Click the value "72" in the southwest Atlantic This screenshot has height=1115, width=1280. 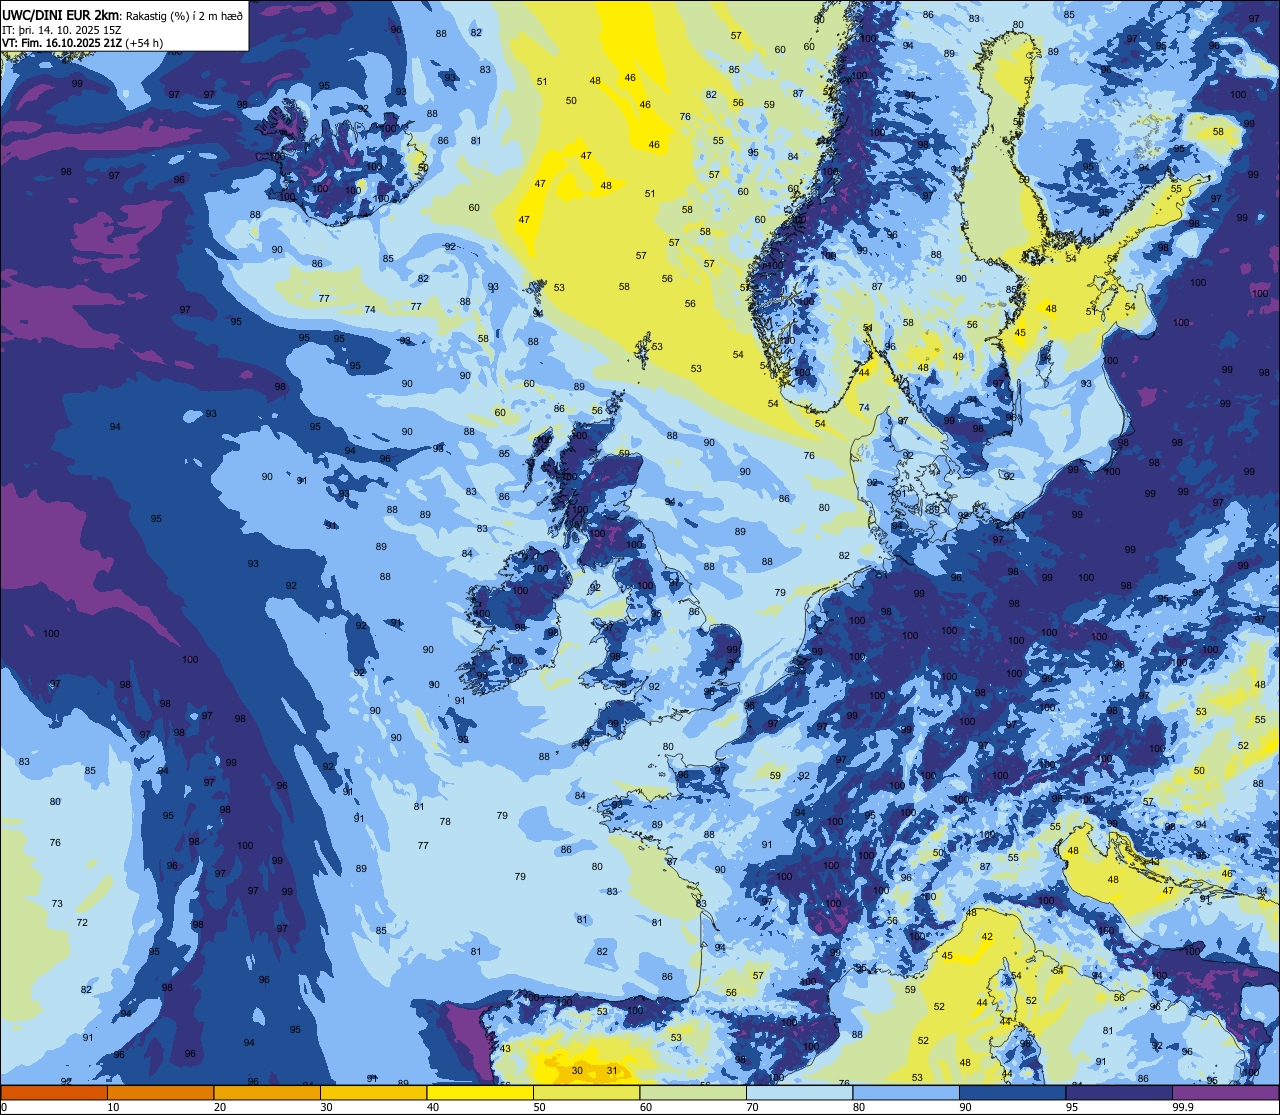click(x=82, y=922)
